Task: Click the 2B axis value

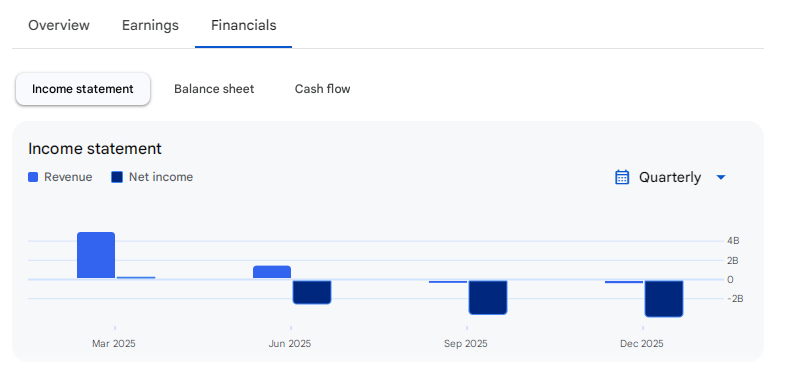Action: (x=733, y=260)
